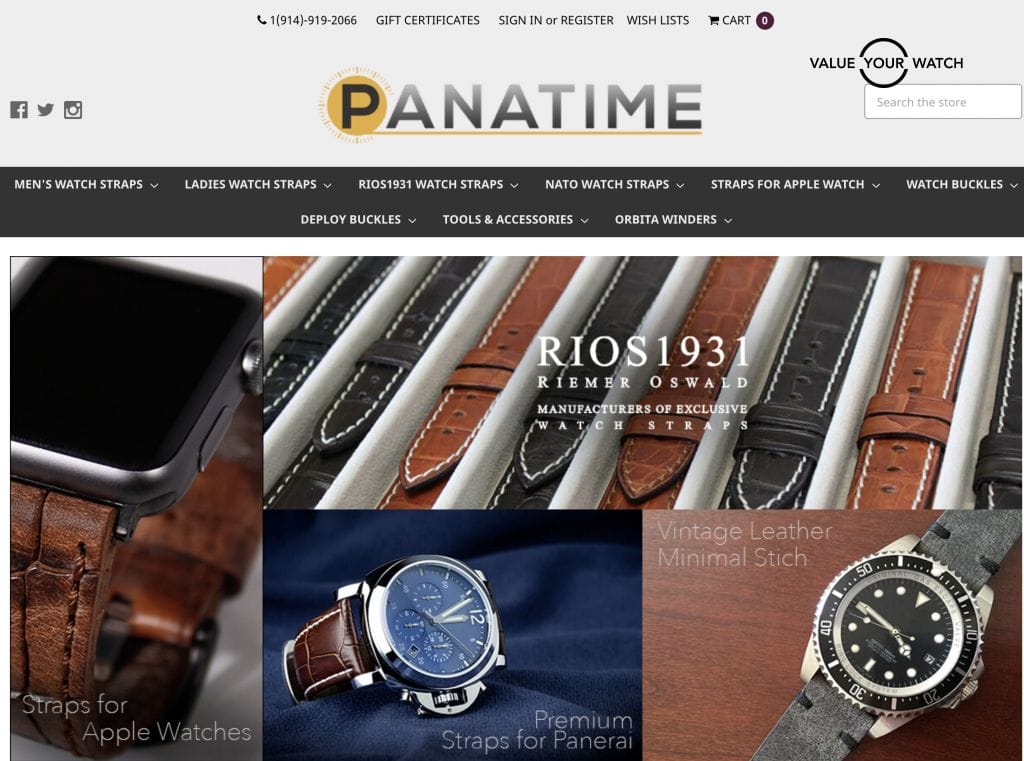Open the Wish Lists link
Image resolution: width=1024 pixels, height=761 pixels.
click(658, 20)
